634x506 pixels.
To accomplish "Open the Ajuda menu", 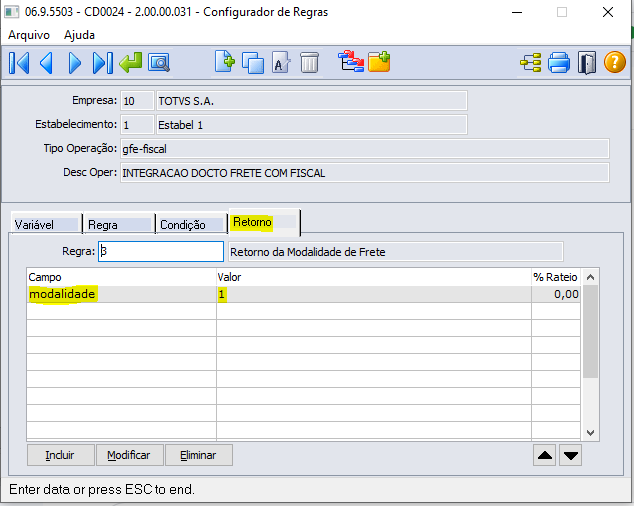I will pos(79,35).
